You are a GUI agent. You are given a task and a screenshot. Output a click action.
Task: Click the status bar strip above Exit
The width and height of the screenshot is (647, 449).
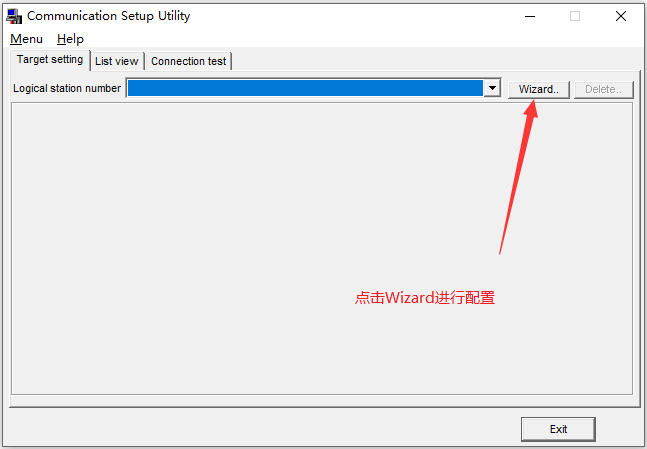click(x=322, y=400)
